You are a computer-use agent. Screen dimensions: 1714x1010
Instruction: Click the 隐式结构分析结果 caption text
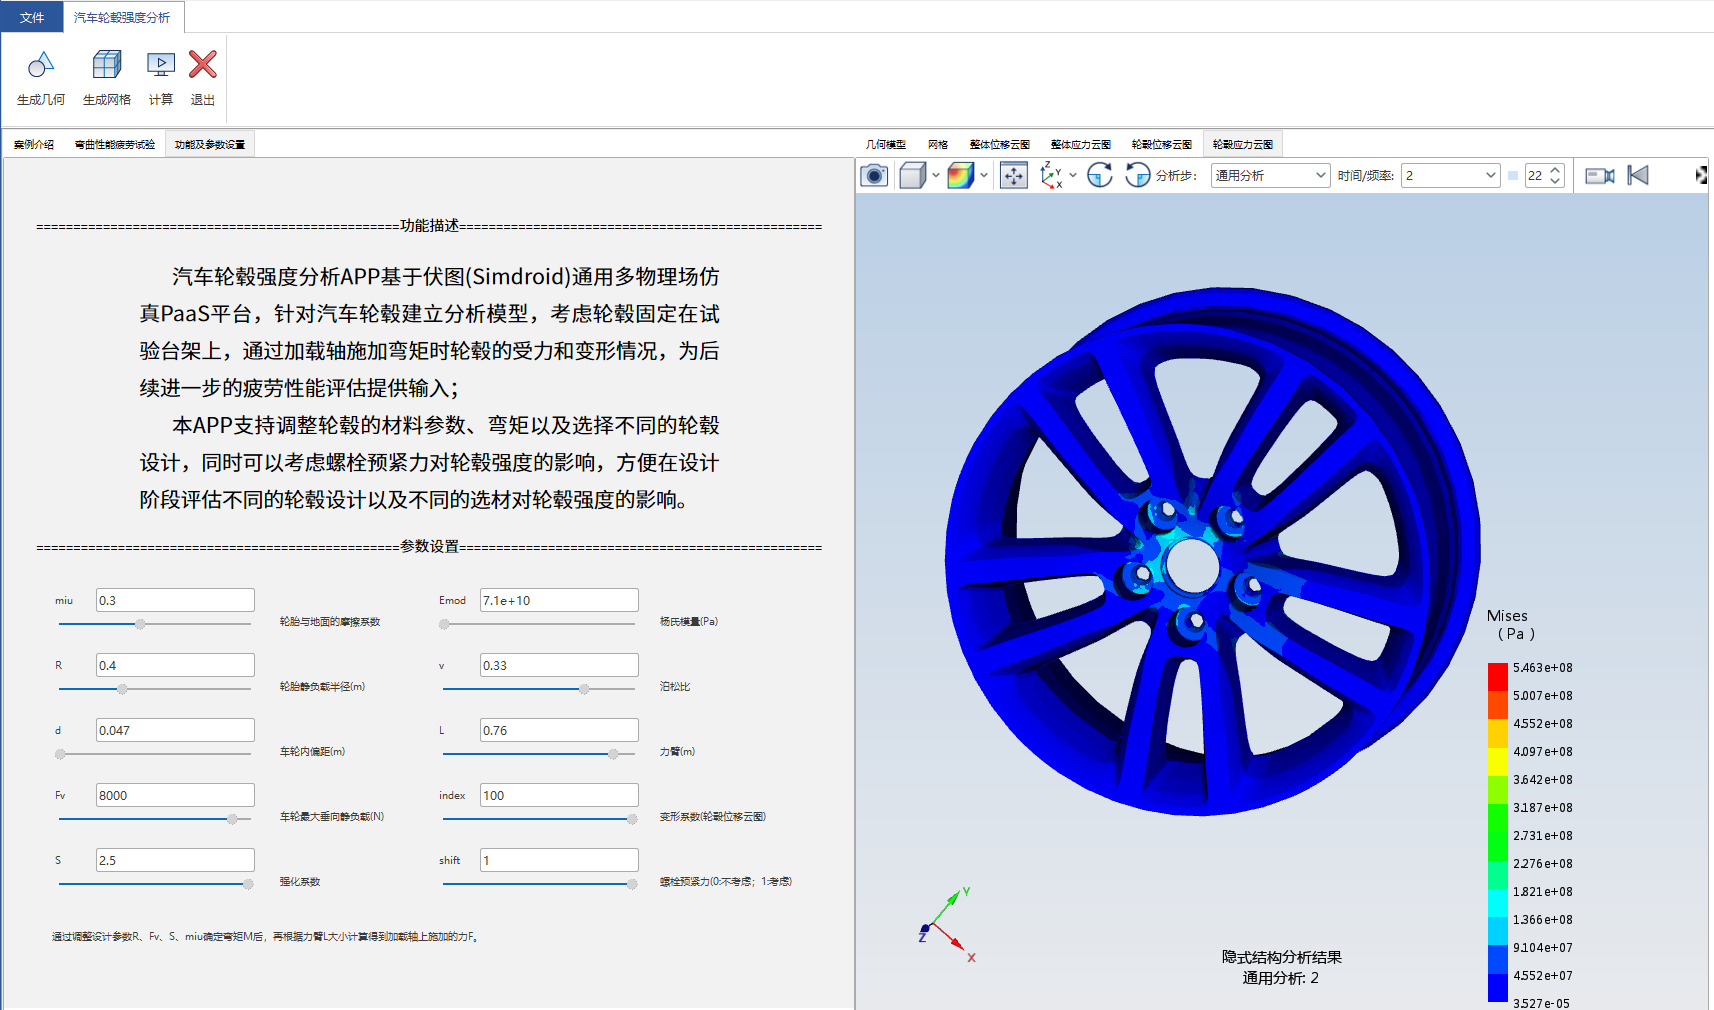1281,957
